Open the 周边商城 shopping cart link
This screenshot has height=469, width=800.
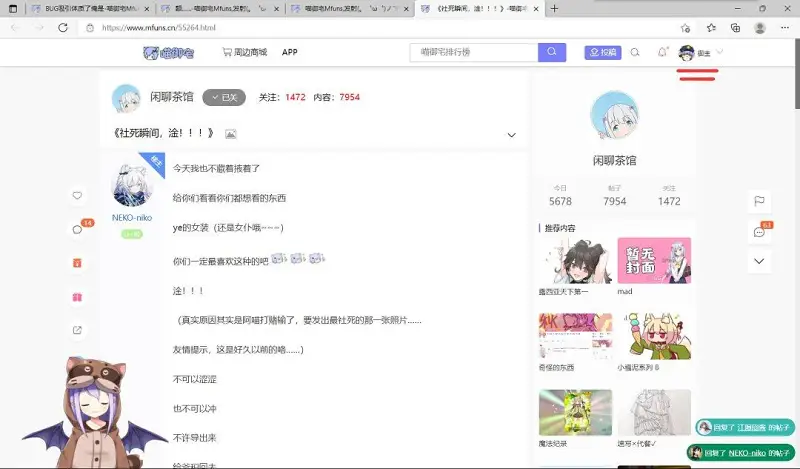coord(245,52)
